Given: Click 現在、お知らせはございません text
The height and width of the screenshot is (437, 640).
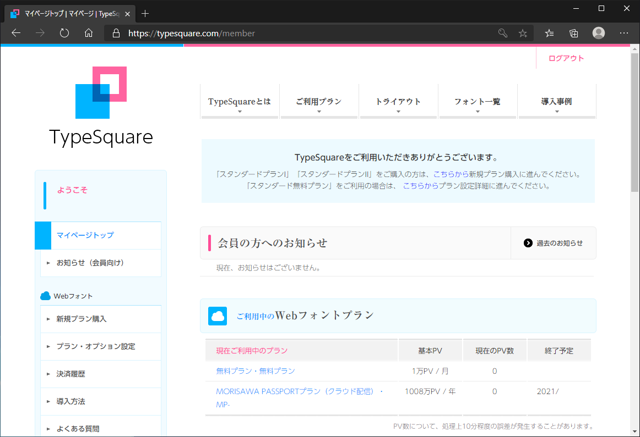Looking at the screenshot, I should pyautogui.click(x=269, y=268).
